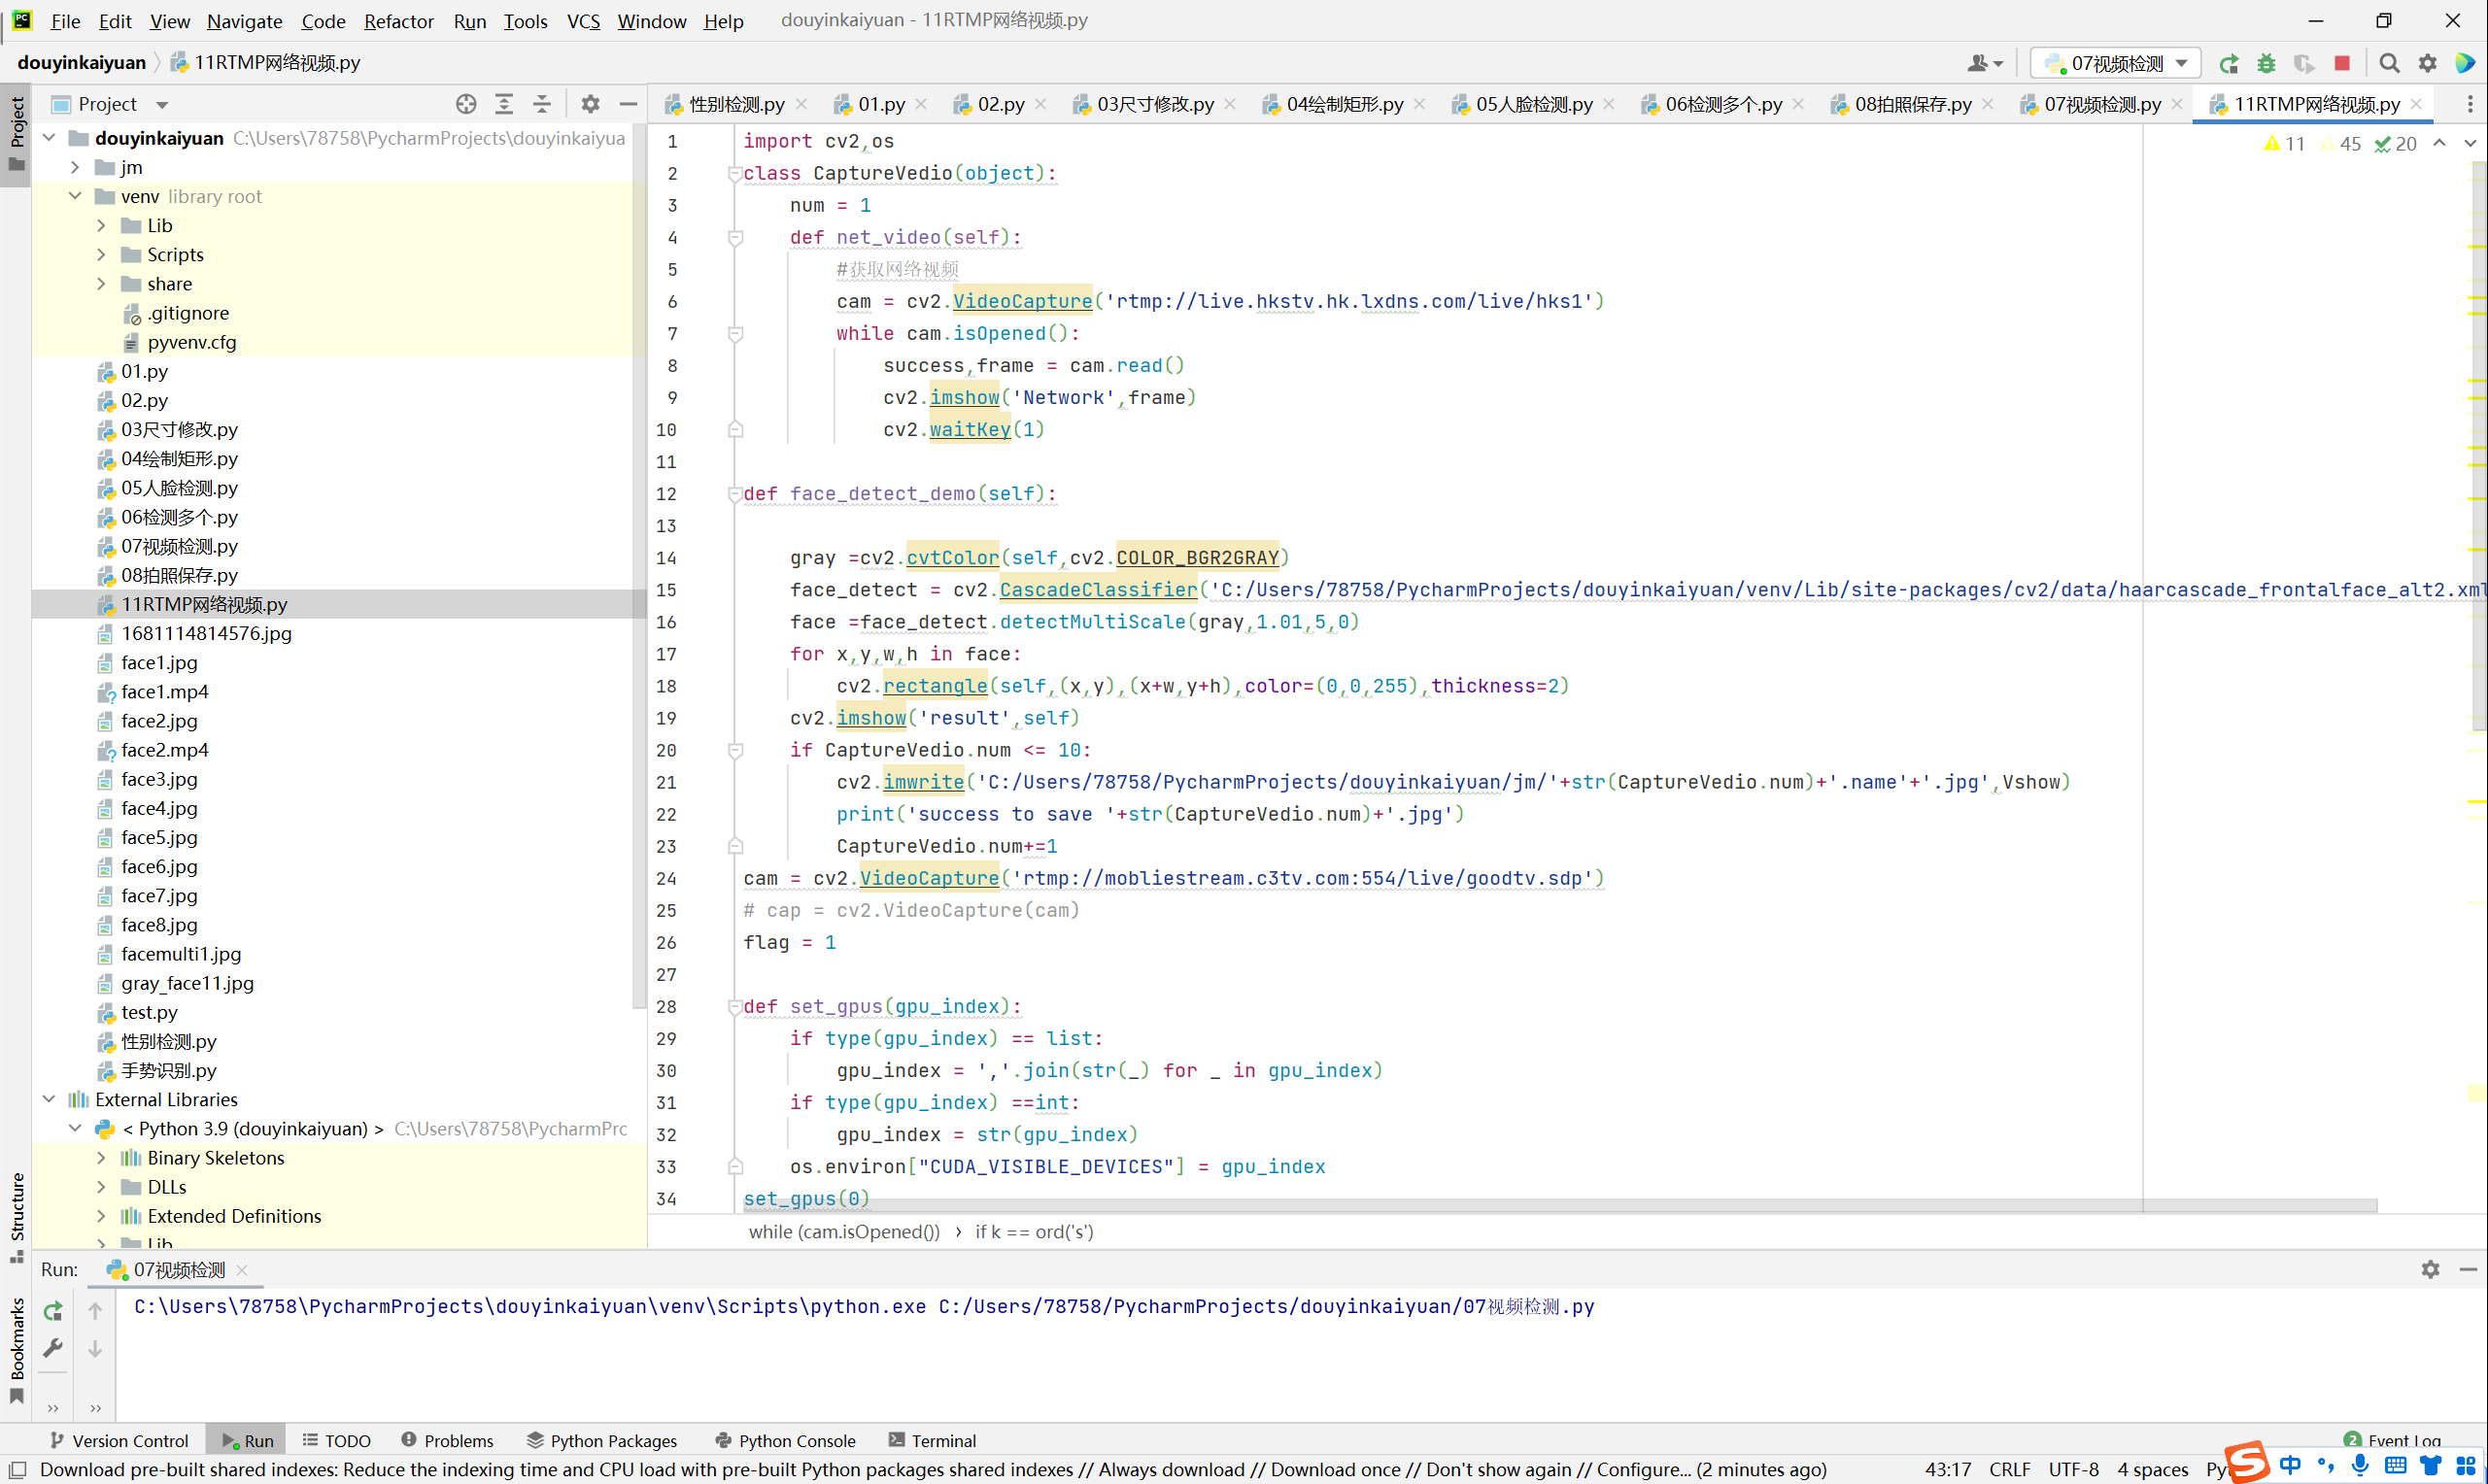
Task: Open the Version Control tool window
Action: (119, 1440)
